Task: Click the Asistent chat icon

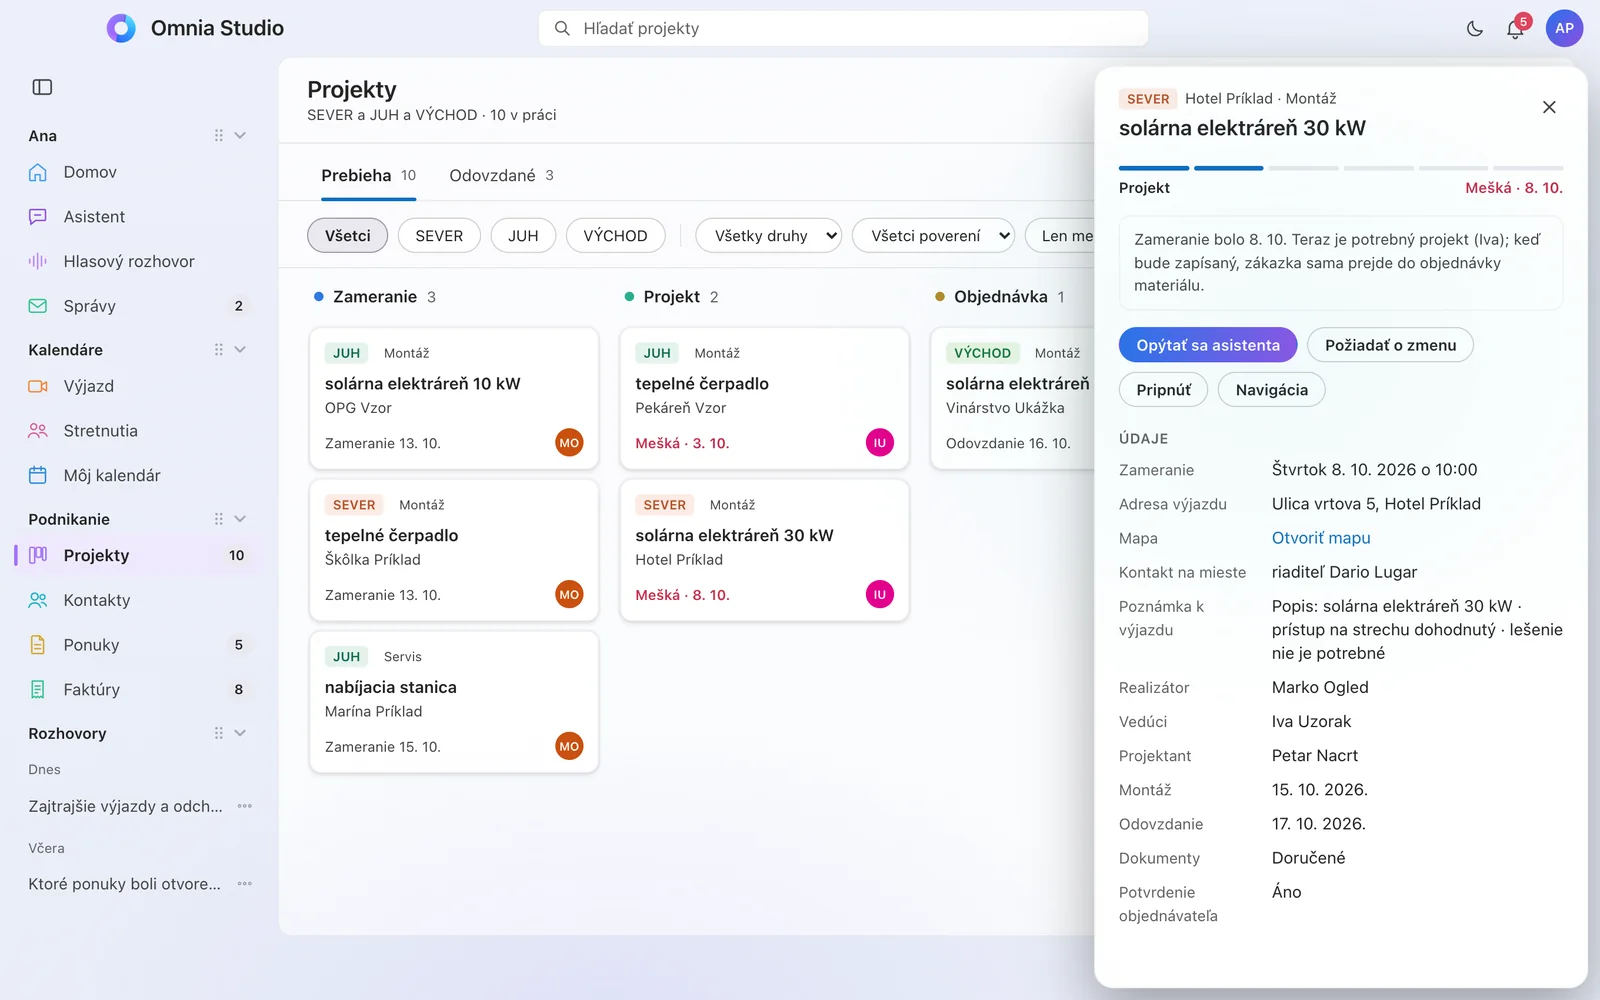Action: [38, 217]
